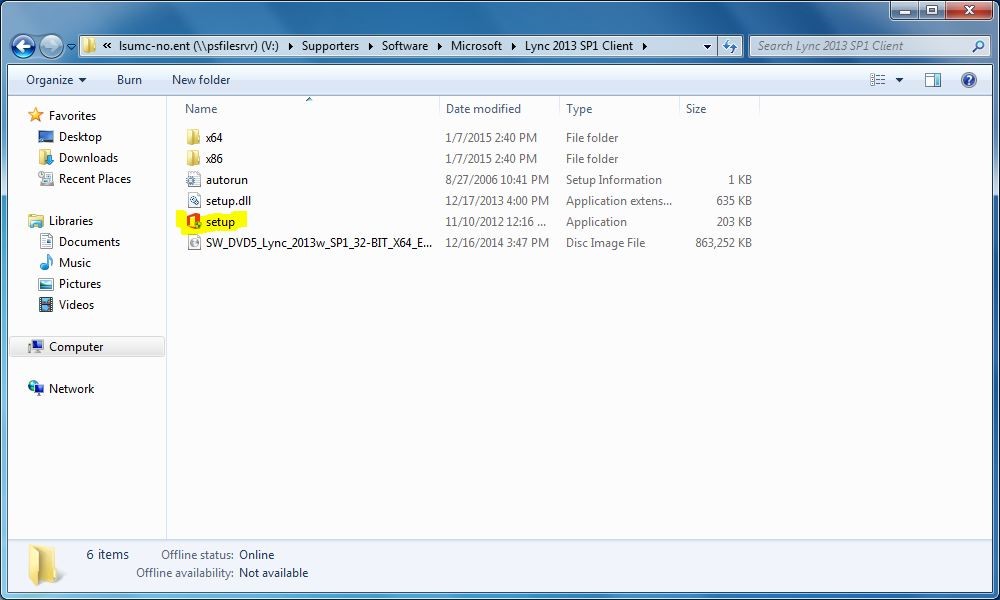Select the setup.dll file icon

point(194,200)
